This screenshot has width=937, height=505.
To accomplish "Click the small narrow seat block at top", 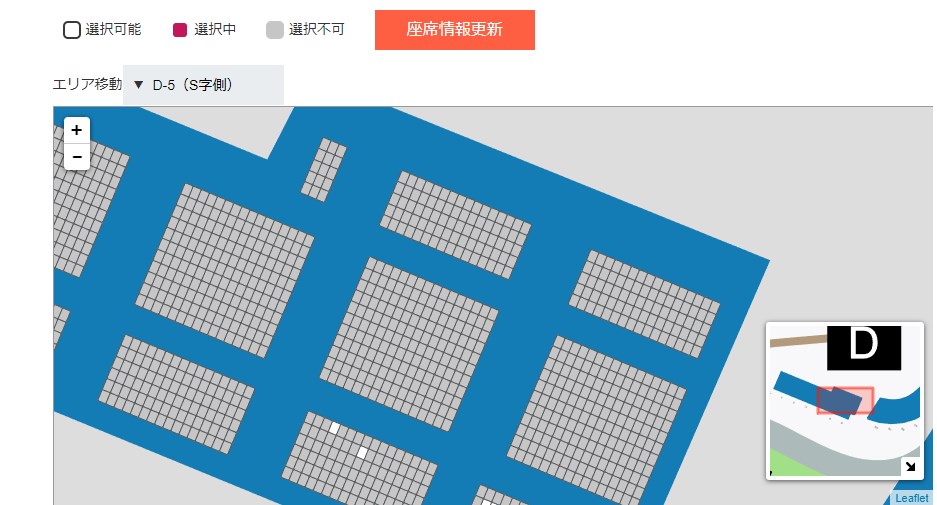I will point(323,170).
